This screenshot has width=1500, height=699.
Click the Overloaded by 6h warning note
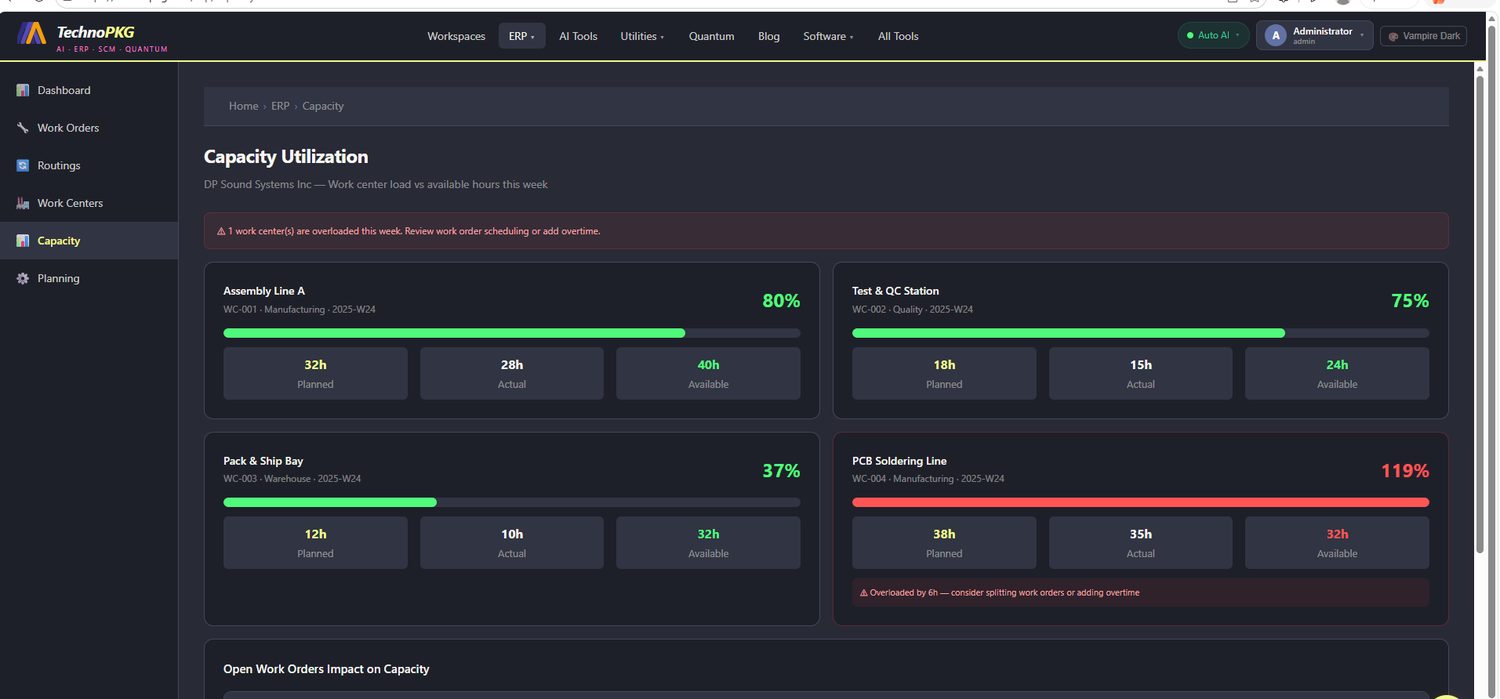click(1140, 592)
